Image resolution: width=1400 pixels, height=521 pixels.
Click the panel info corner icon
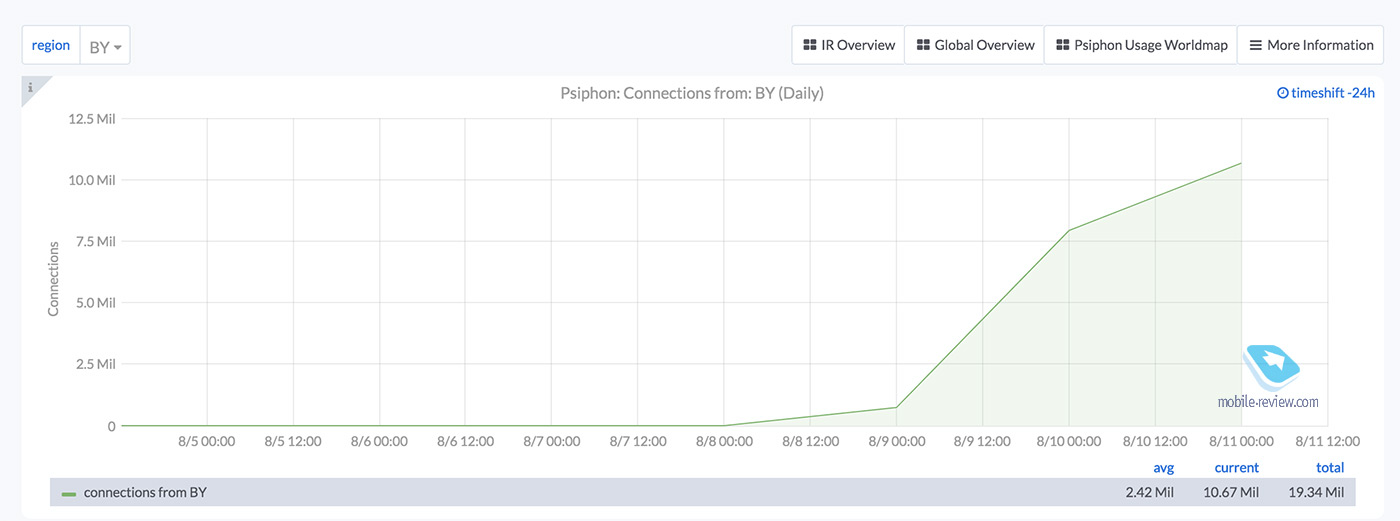30,88
